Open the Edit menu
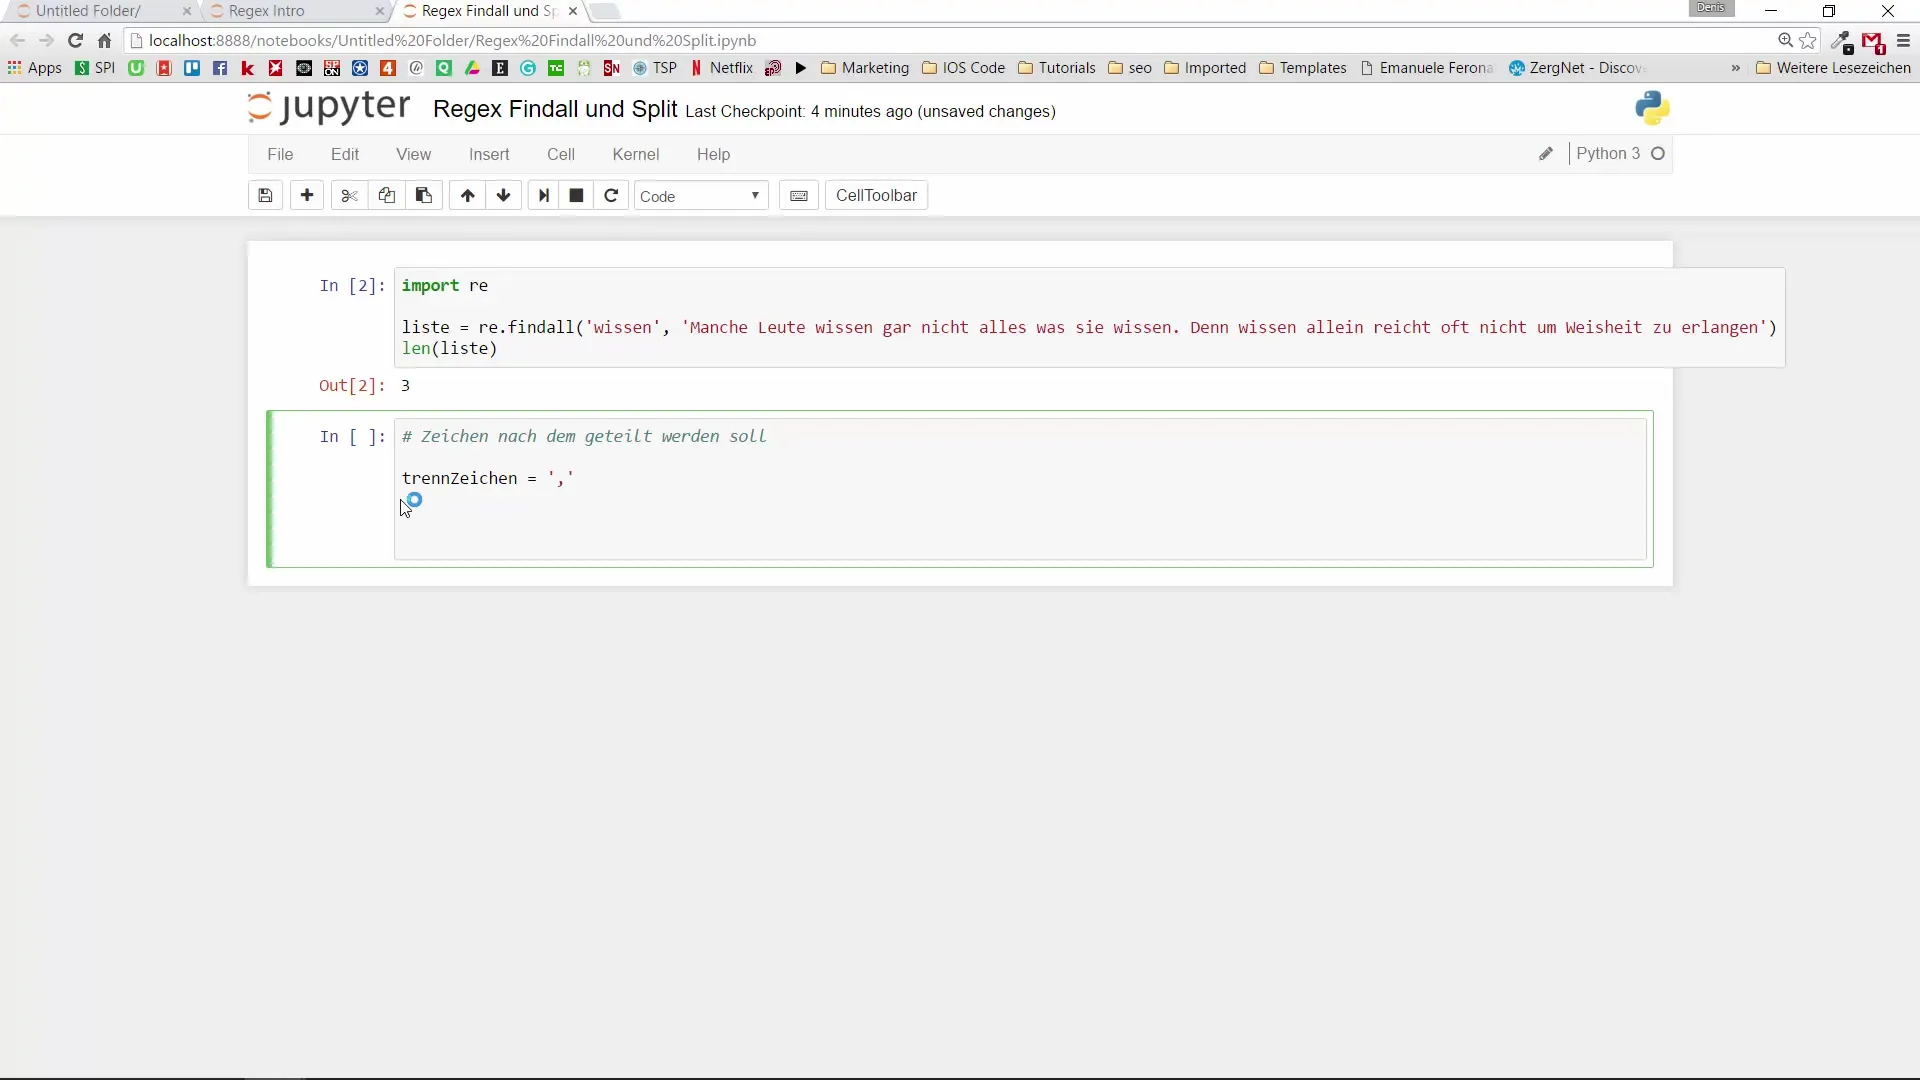Image resolution: width=1920 pixels, height=1080 pixels. pyautogui.click(x=345, y=155)
